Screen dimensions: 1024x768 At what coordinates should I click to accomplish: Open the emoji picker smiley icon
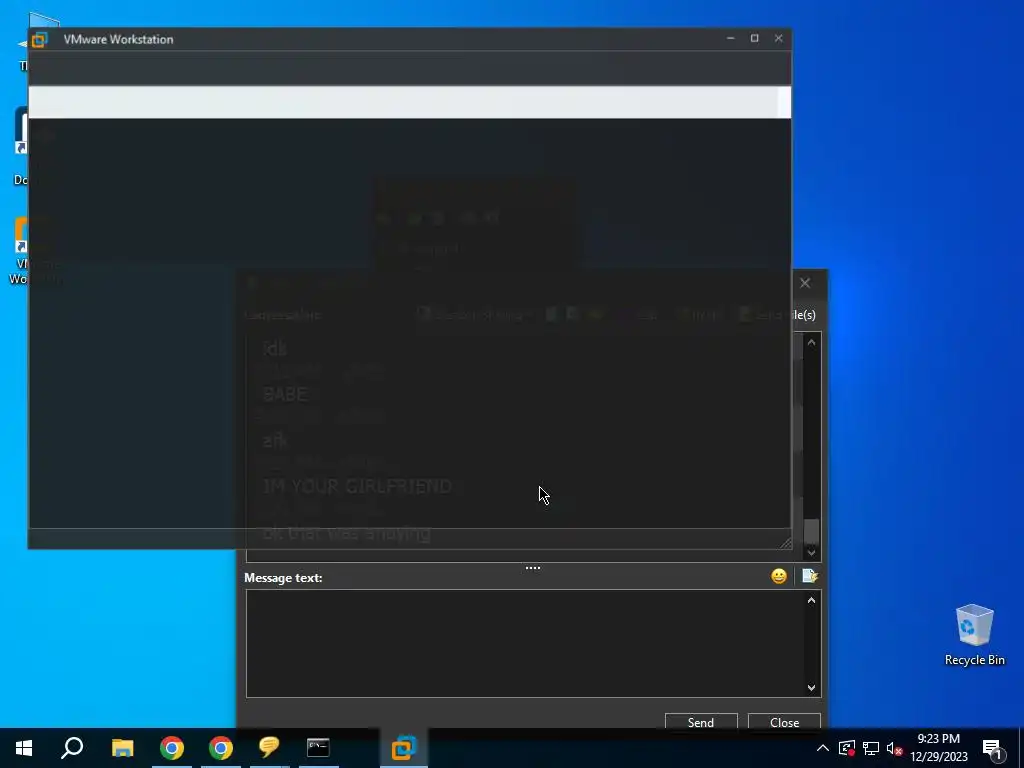click(778, 576)
